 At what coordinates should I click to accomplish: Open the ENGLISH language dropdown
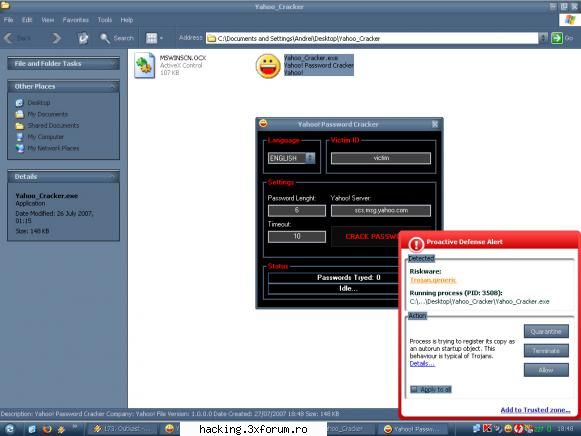tap(291, 158)
